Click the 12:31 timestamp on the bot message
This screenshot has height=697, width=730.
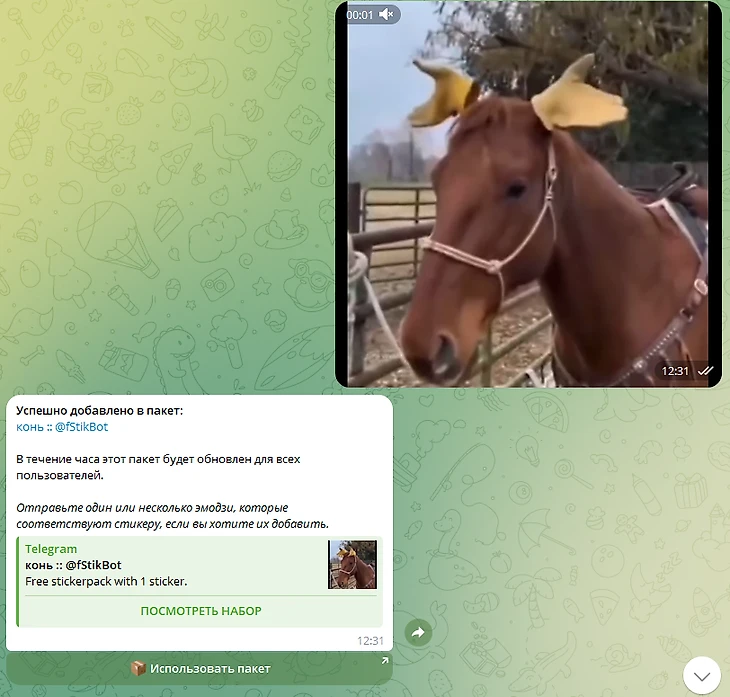pyautogui.click(x=370, y=641)
